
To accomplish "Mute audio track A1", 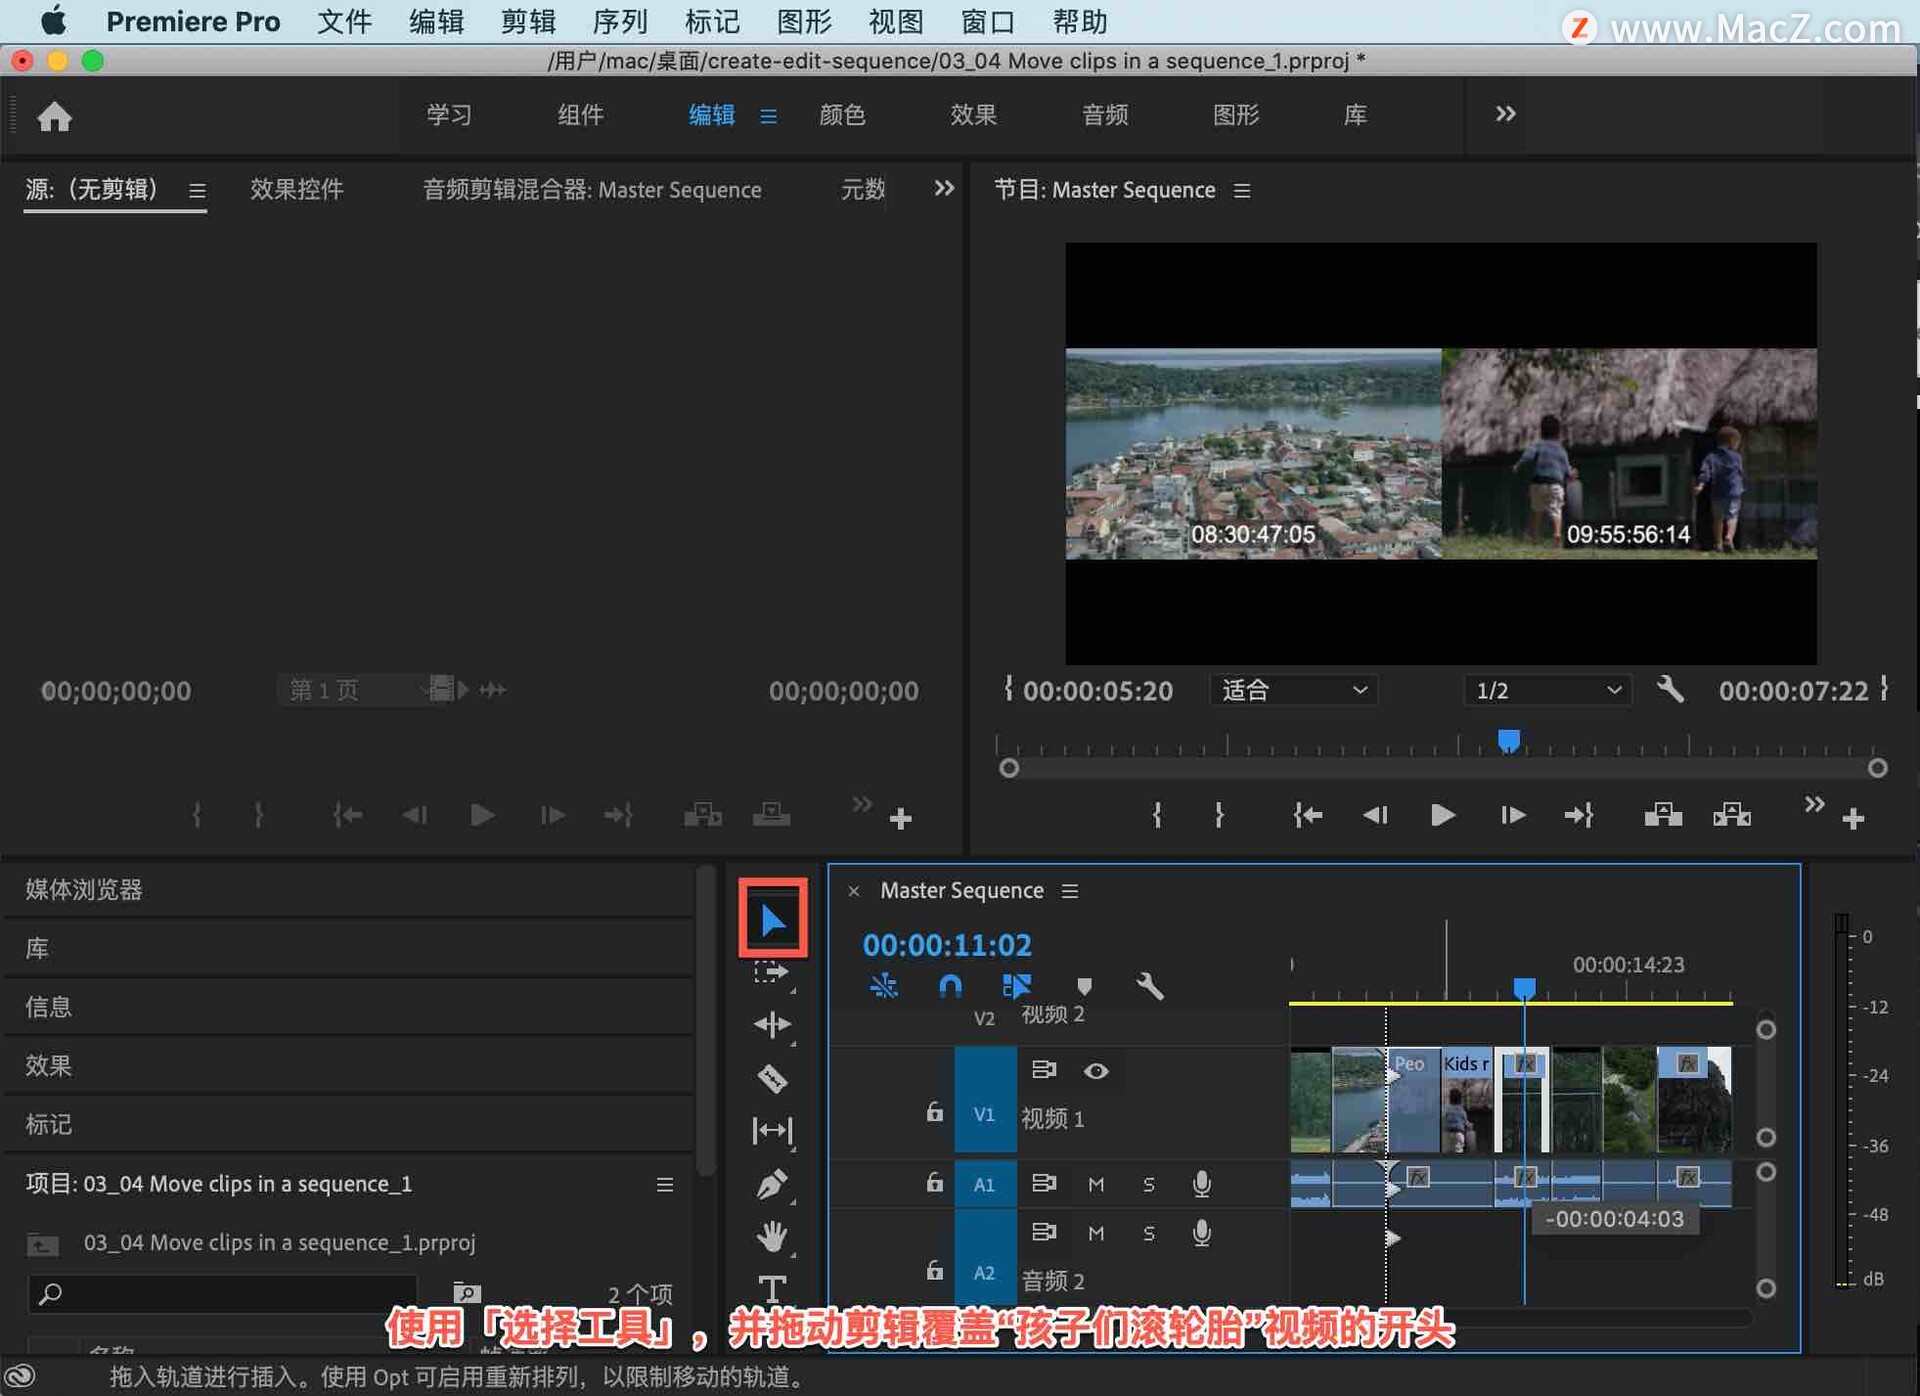I will click(x=1096, y=1185).
